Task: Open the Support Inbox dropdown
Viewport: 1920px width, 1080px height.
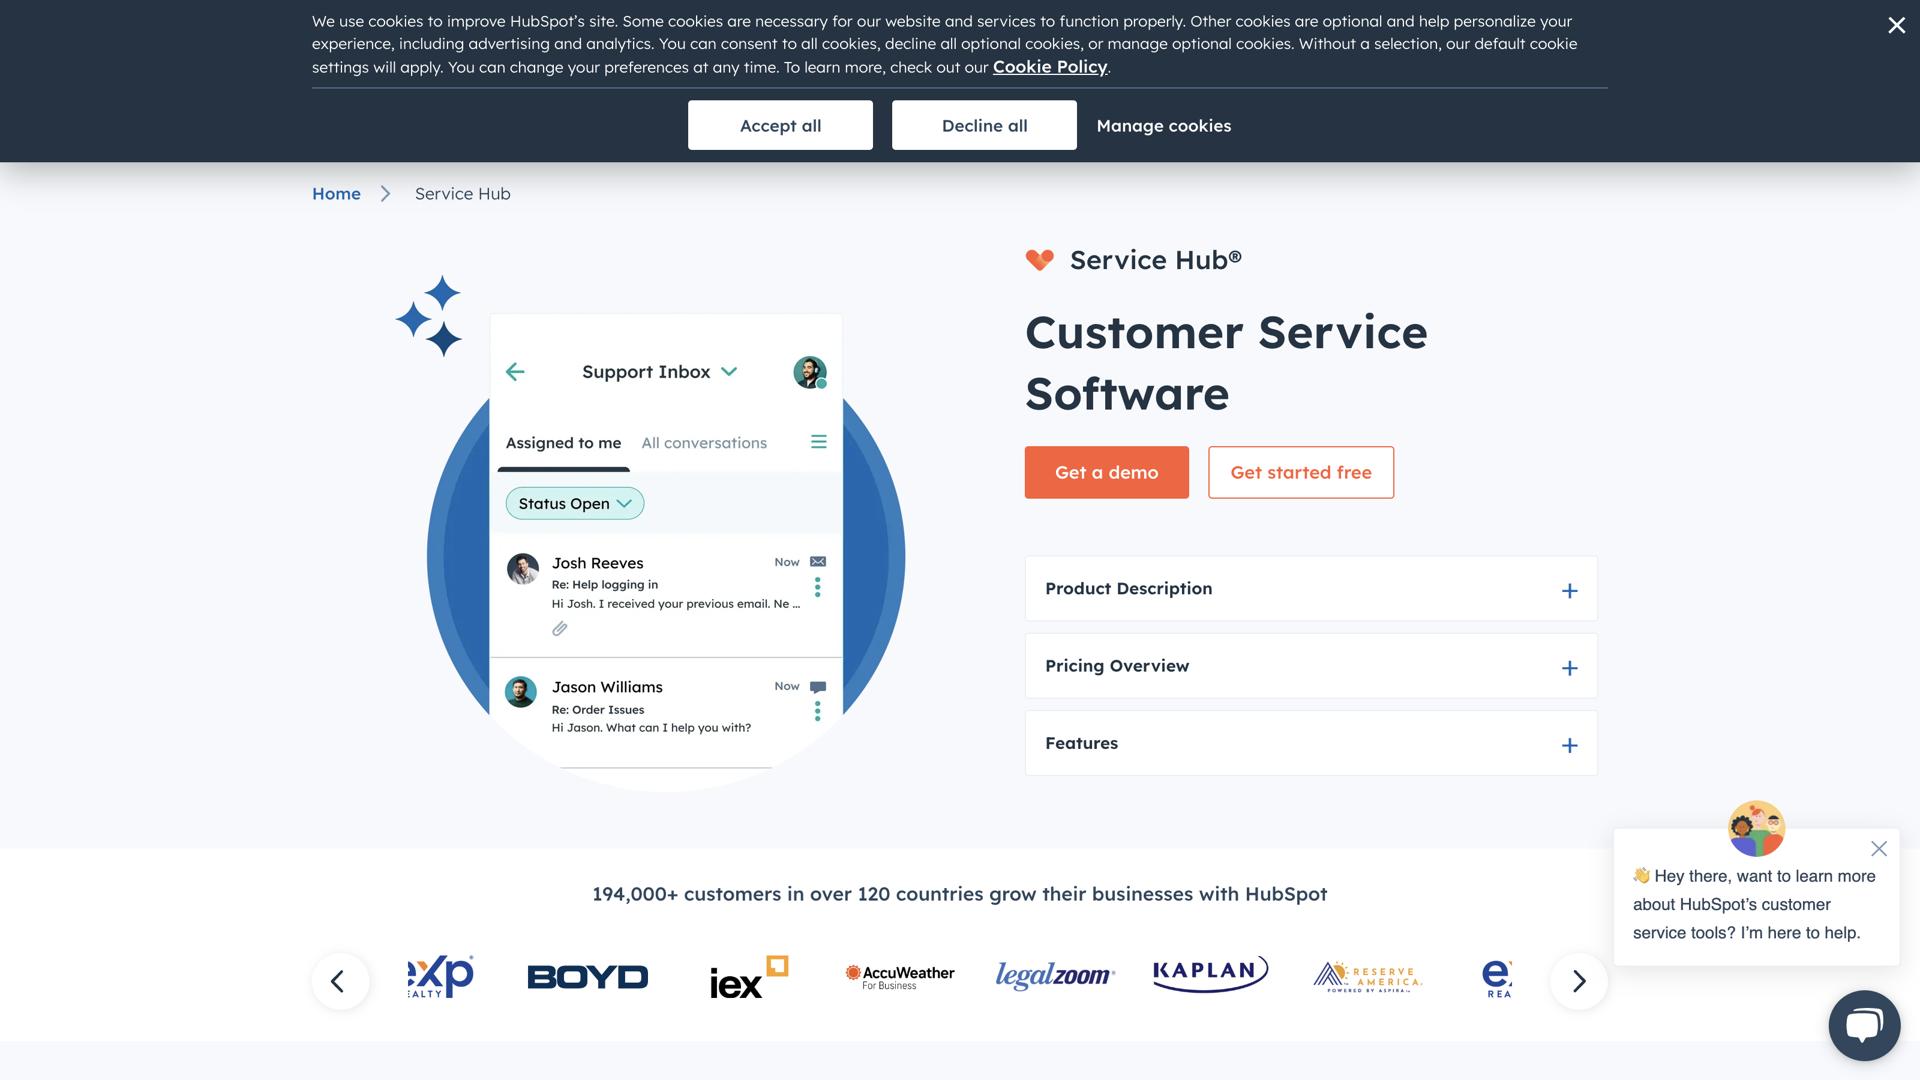Action: [x=729, y=371]
